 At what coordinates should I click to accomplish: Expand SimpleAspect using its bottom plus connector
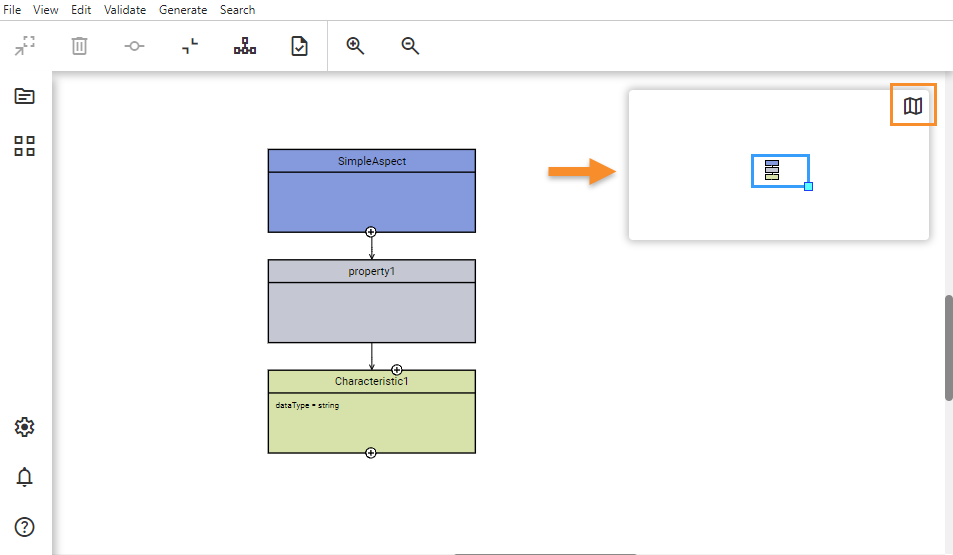pyautogui.click(x=371, y=232)
